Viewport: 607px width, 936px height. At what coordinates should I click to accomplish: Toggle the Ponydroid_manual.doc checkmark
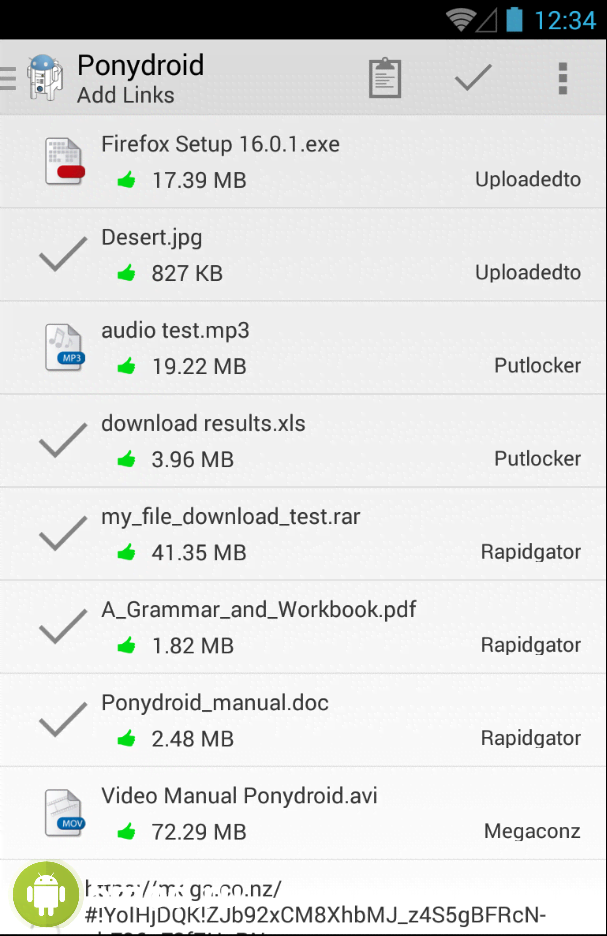62,720
